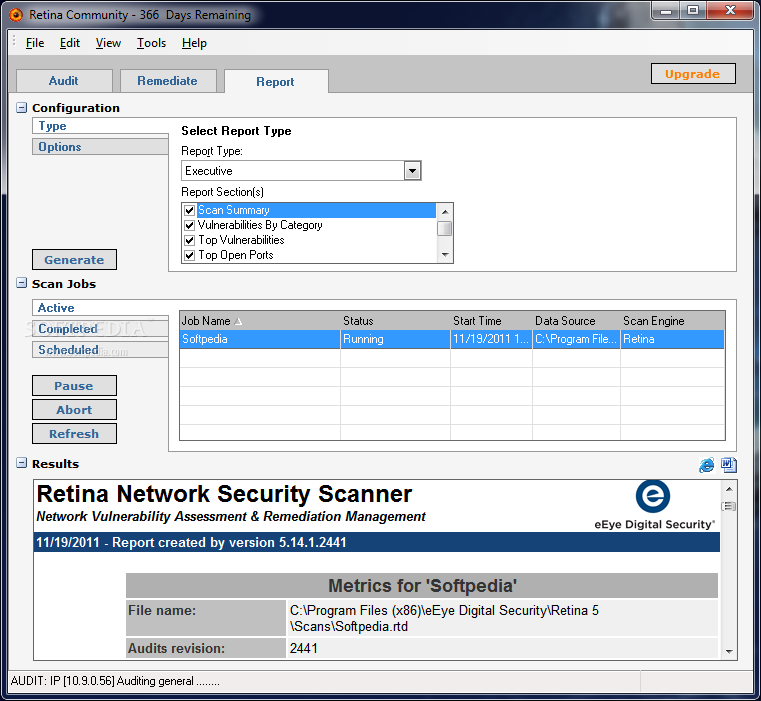Click the C:\Program File... data source cell
Screen dimensions: 761x701
coord(576,339)
